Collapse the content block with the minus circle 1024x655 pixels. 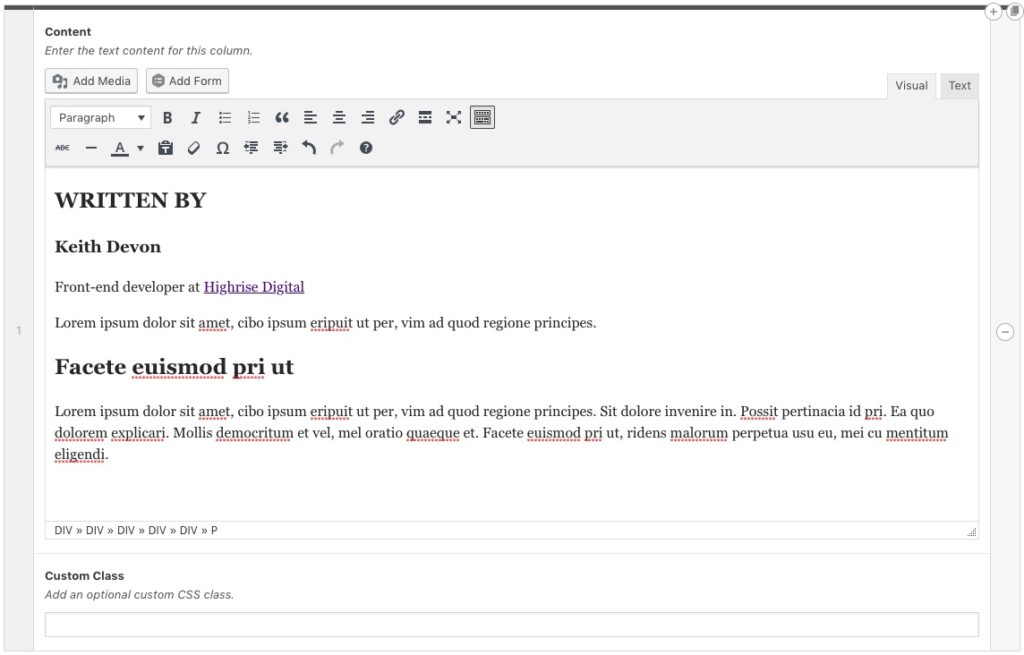[x=1006, y=331]
